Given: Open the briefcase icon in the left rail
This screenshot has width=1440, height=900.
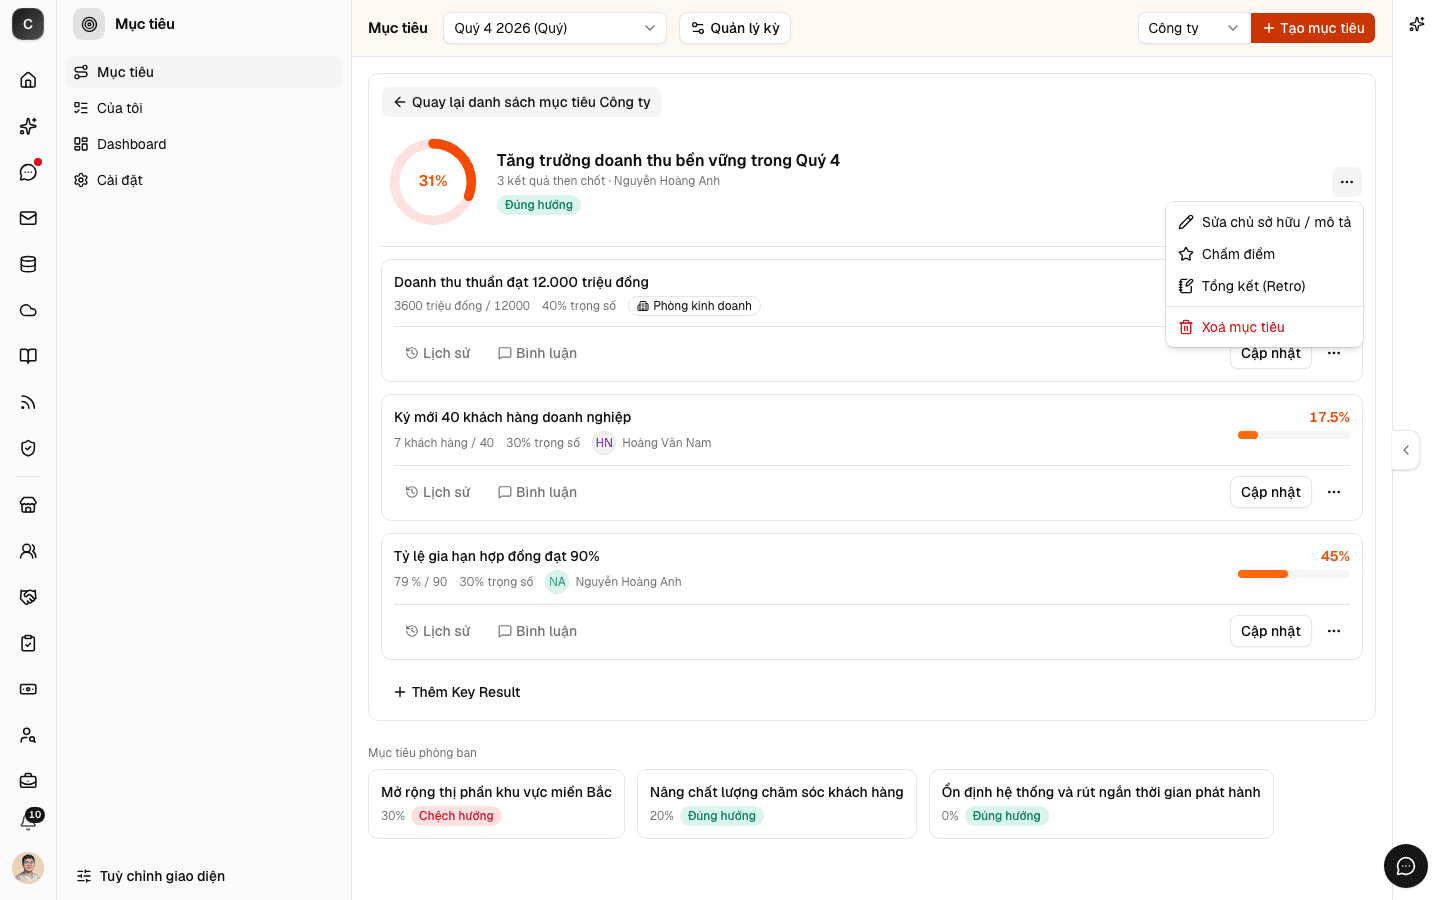Looking at the screenshot, I should 28,780.
